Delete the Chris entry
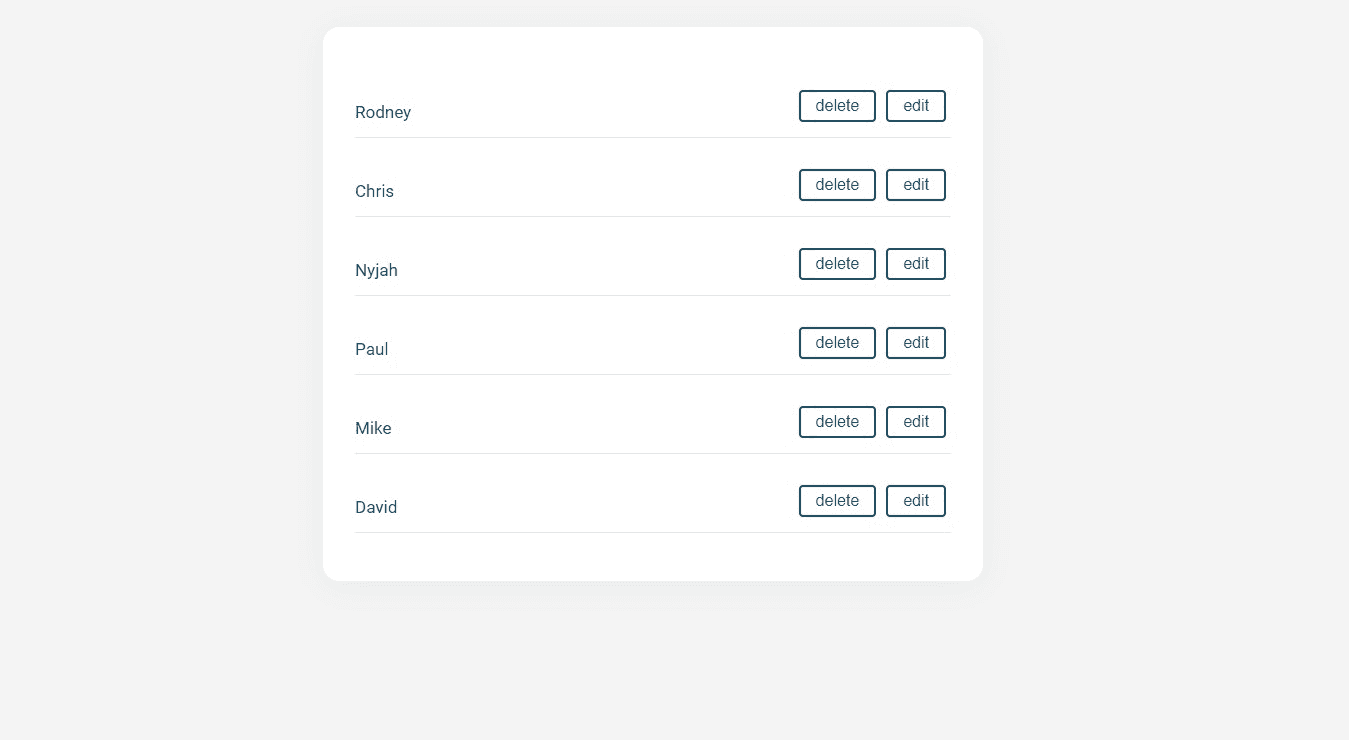This screenshot has height=740, width=1349. [x=837, y=185]
